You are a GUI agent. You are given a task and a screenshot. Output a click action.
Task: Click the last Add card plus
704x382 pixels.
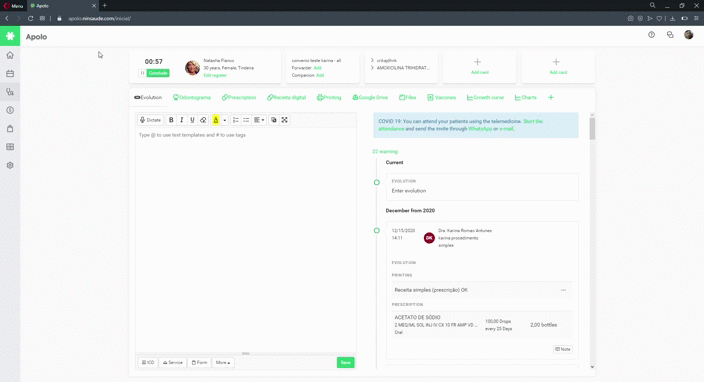click(556, 62)
